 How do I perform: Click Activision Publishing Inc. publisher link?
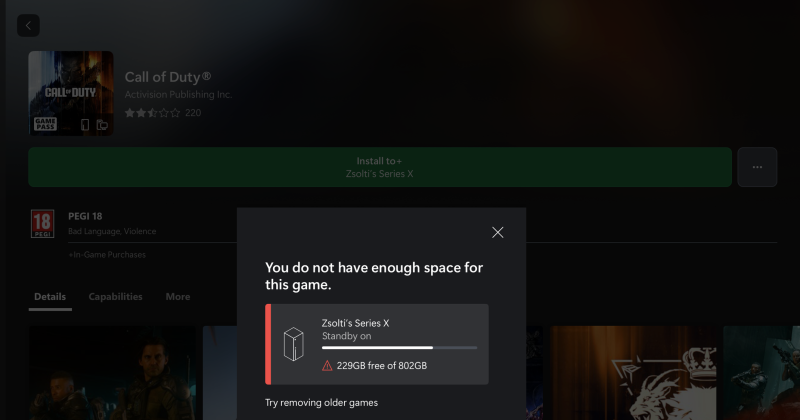(179, 94)
